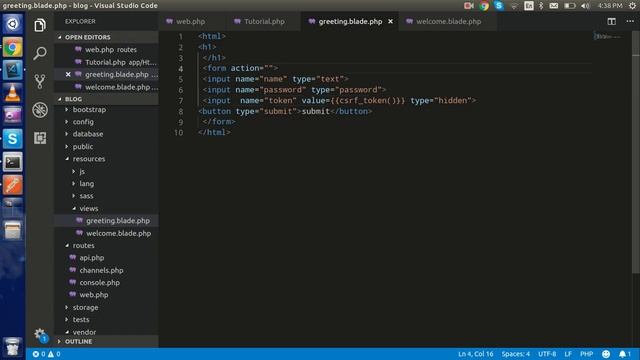The image size is (640, 360).
Task: Open api.php in routes folder
Action: pyautogui.click(x=106, y=258)
